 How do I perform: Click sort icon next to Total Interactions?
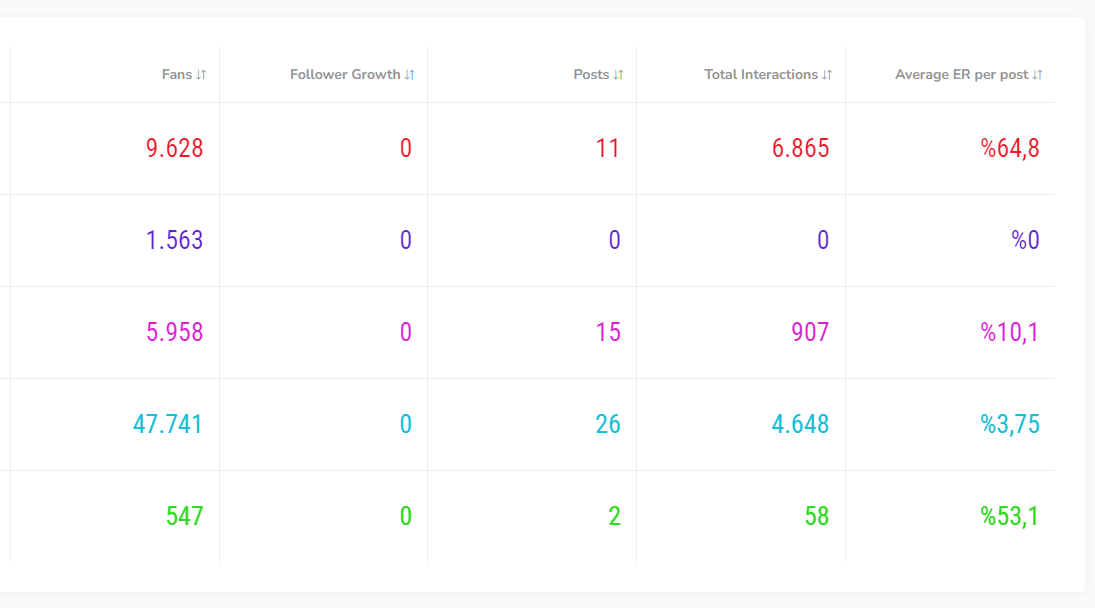(827, 75)
